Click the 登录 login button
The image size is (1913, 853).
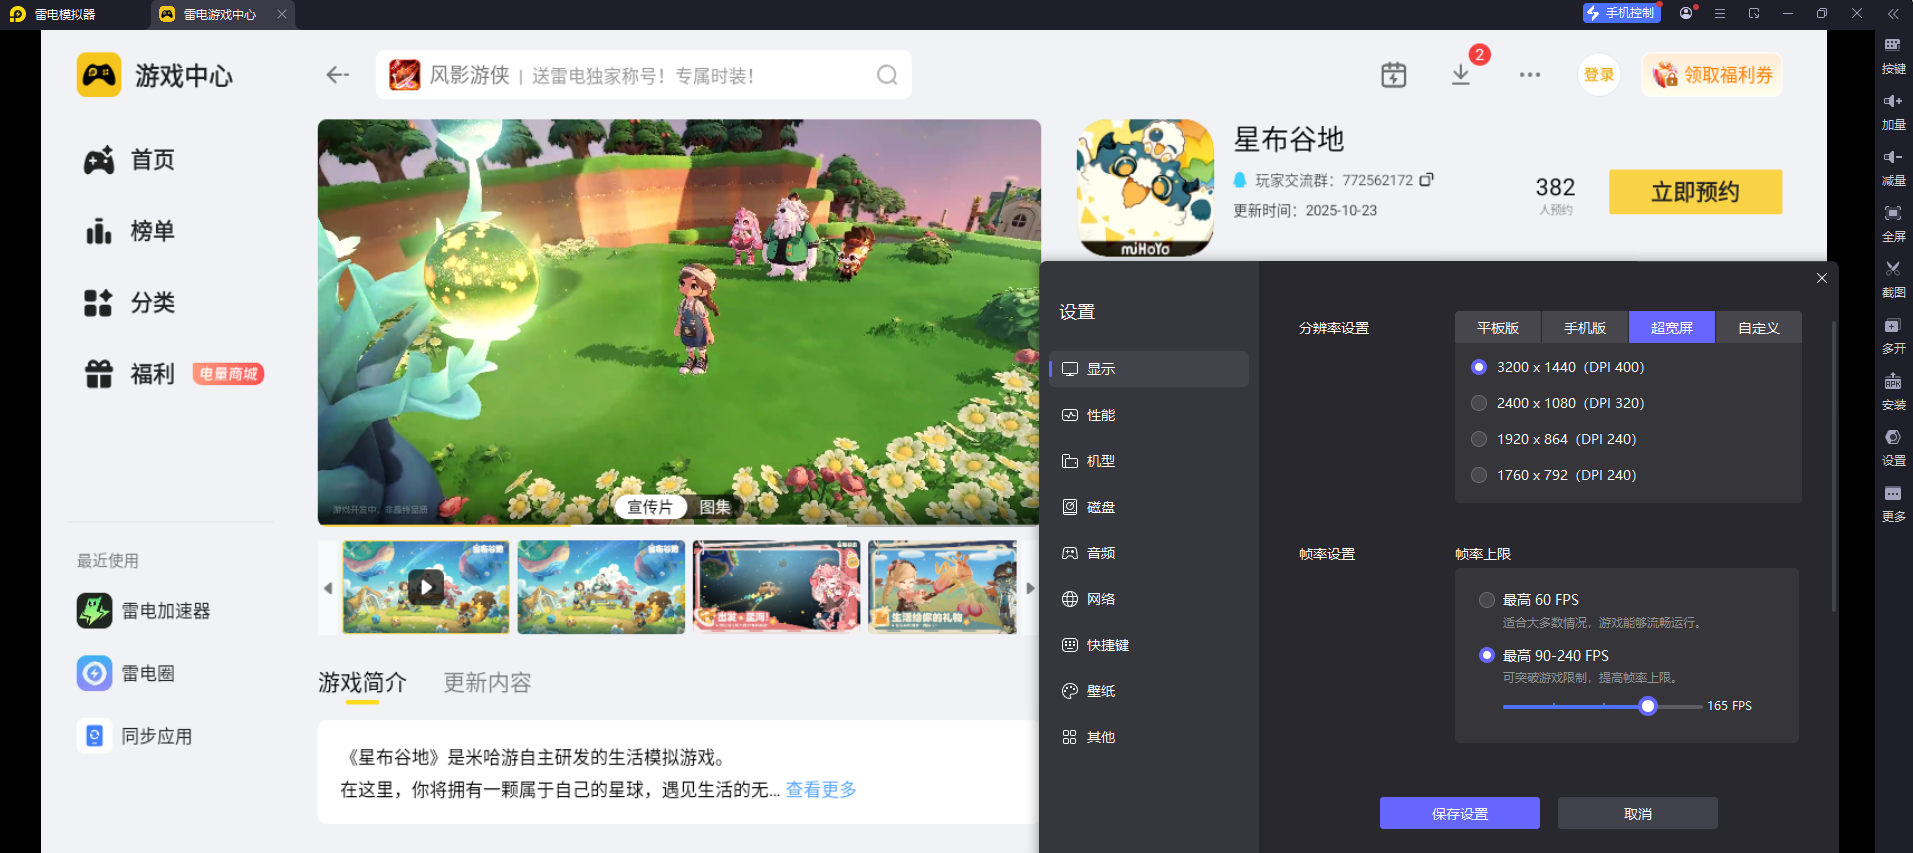(1599, 75)
